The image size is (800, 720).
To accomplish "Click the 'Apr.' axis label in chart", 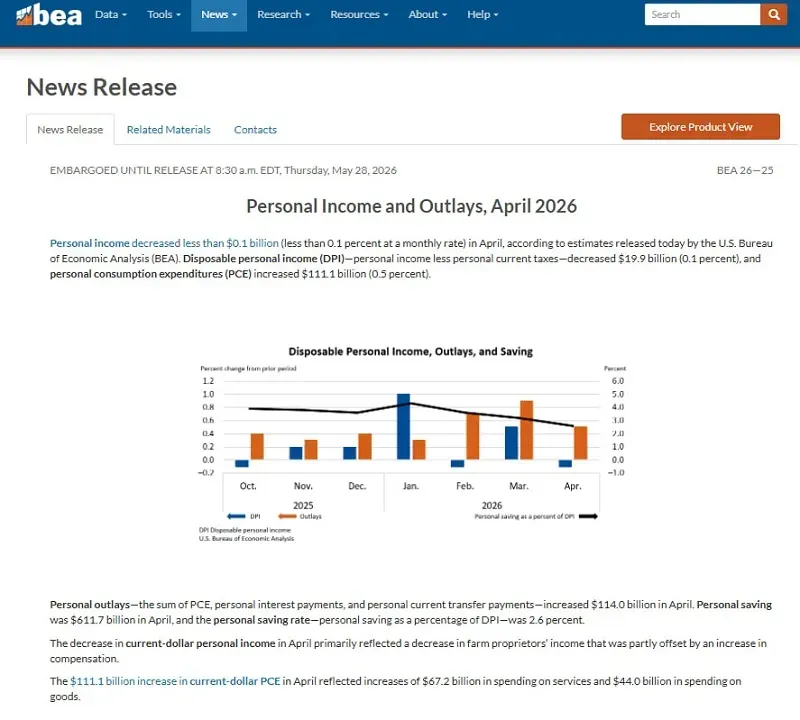I will pos(572,486).
